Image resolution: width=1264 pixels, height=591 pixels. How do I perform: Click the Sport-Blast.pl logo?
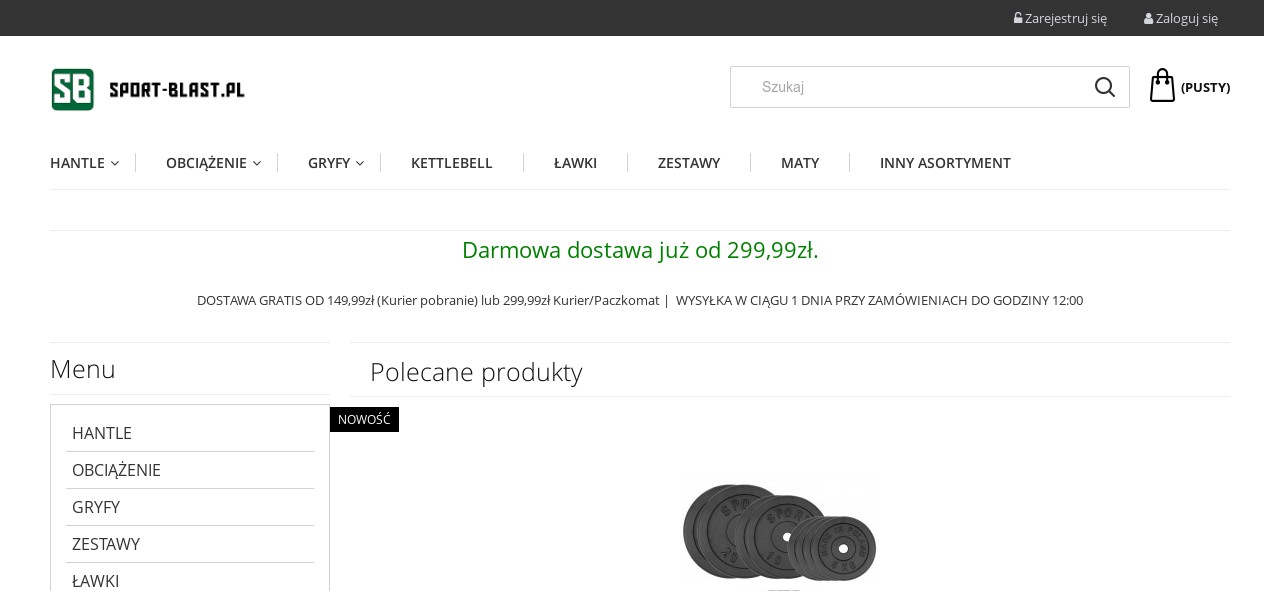(x=148, y=89)
